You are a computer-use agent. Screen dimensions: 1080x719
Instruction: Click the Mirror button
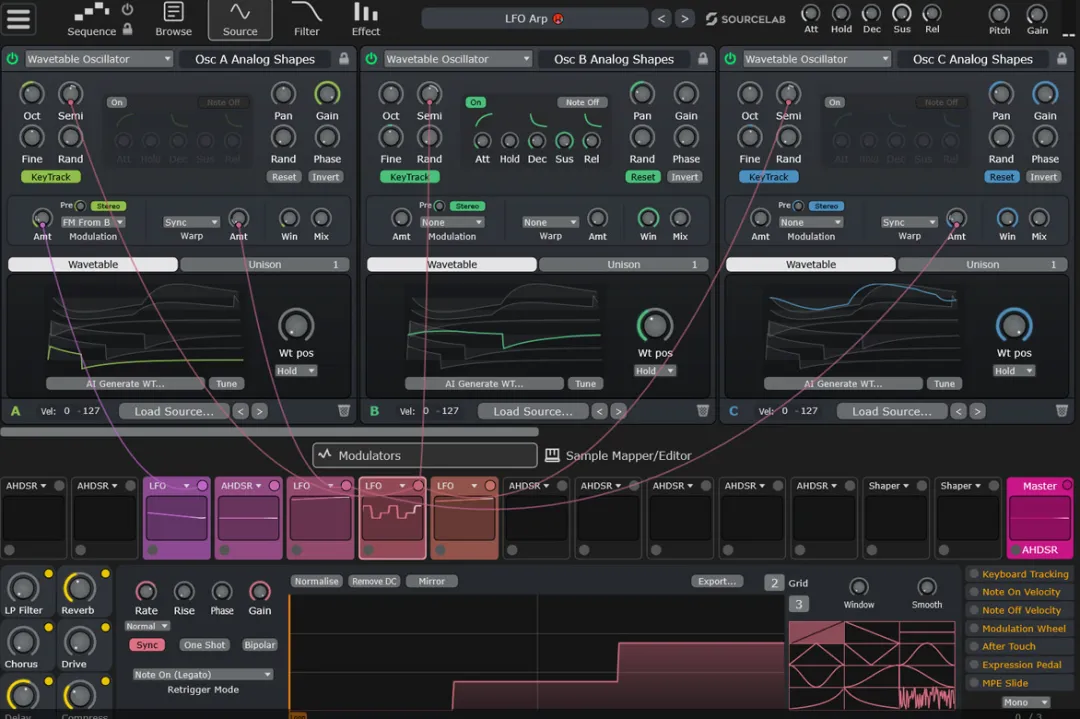coord(431,581)
